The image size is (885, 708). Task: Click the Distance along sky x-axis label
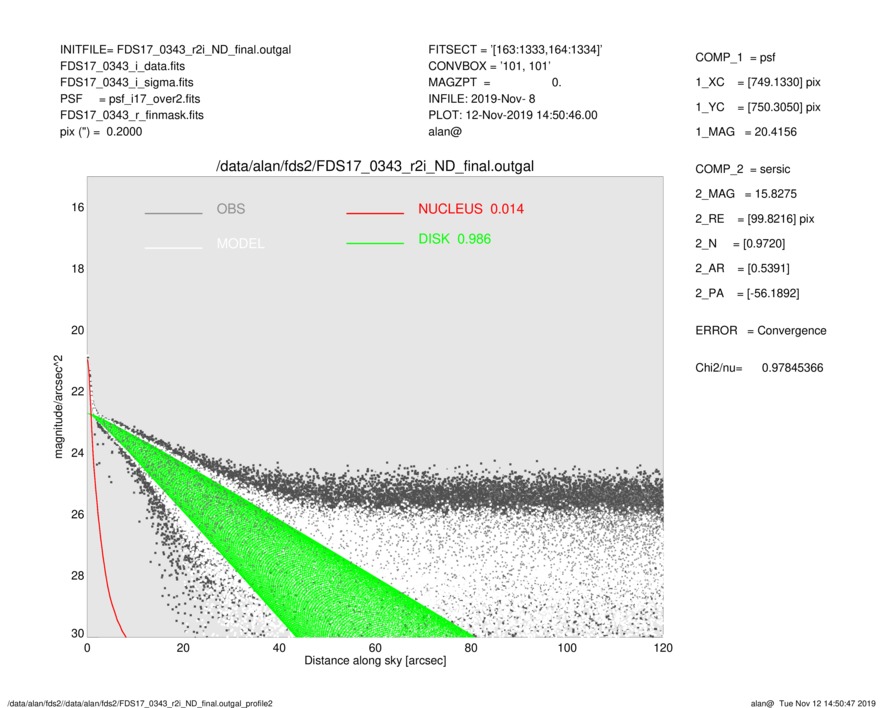coord(375,661)
